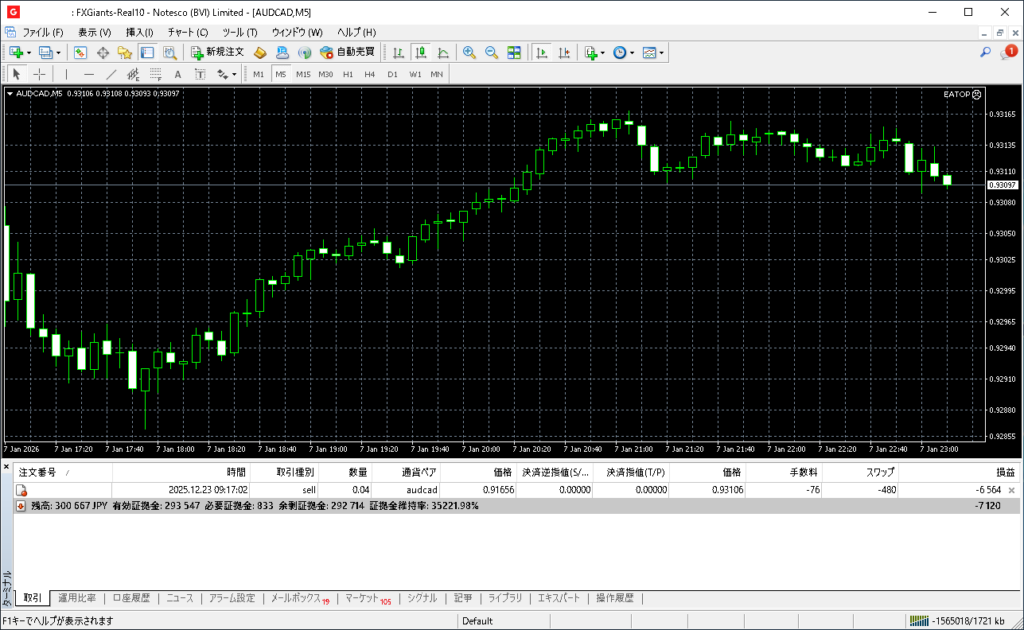Close the audcad sell order row
1024x630 pixels.
[1011, 490]
